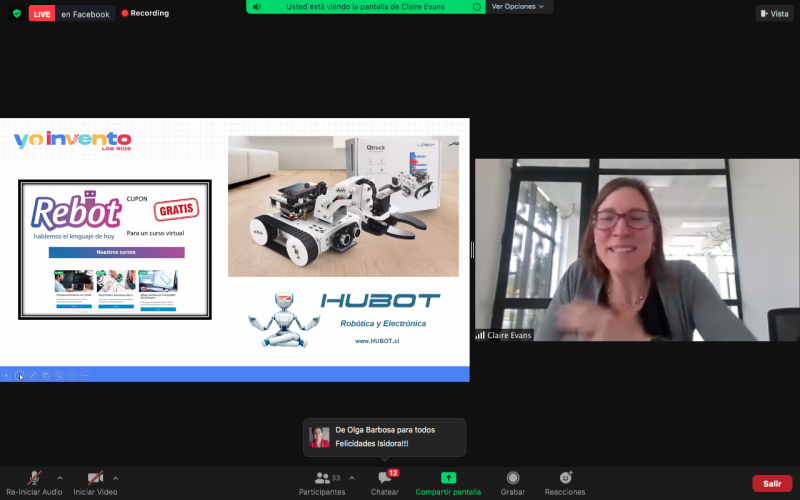Click slide grid overview icon in toolbar
This screenshot has height=500, width=800.
46,376
